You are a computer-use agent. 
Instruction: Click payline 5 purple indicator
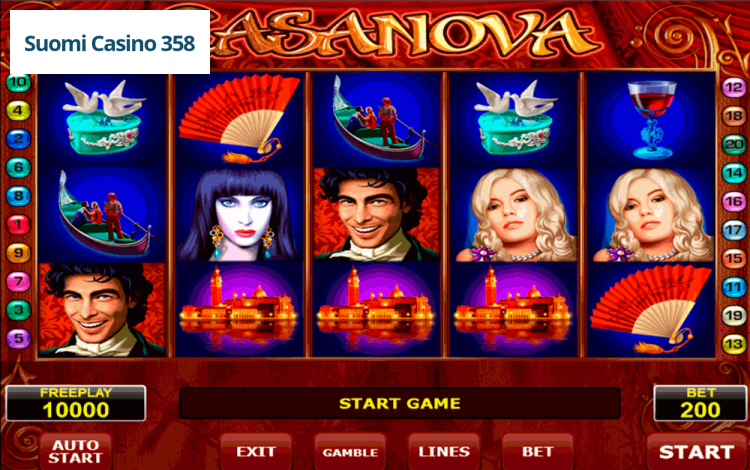click(x=18, y=339)
